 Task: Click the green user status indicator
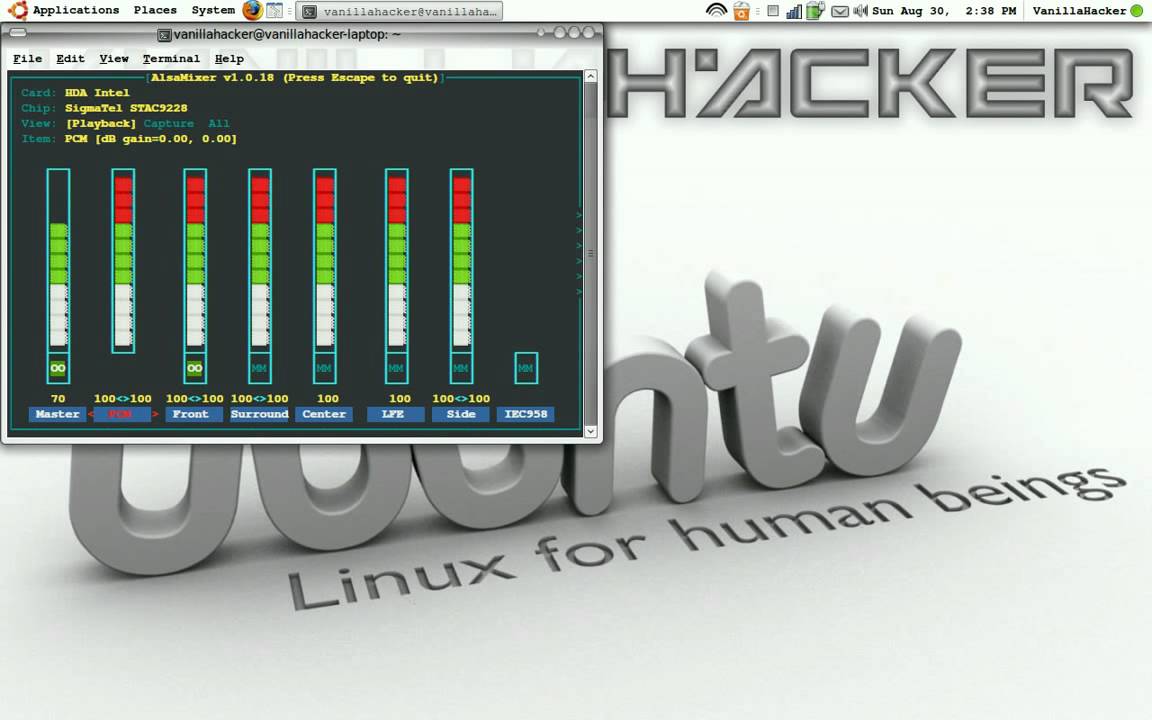coord(1137,11)
